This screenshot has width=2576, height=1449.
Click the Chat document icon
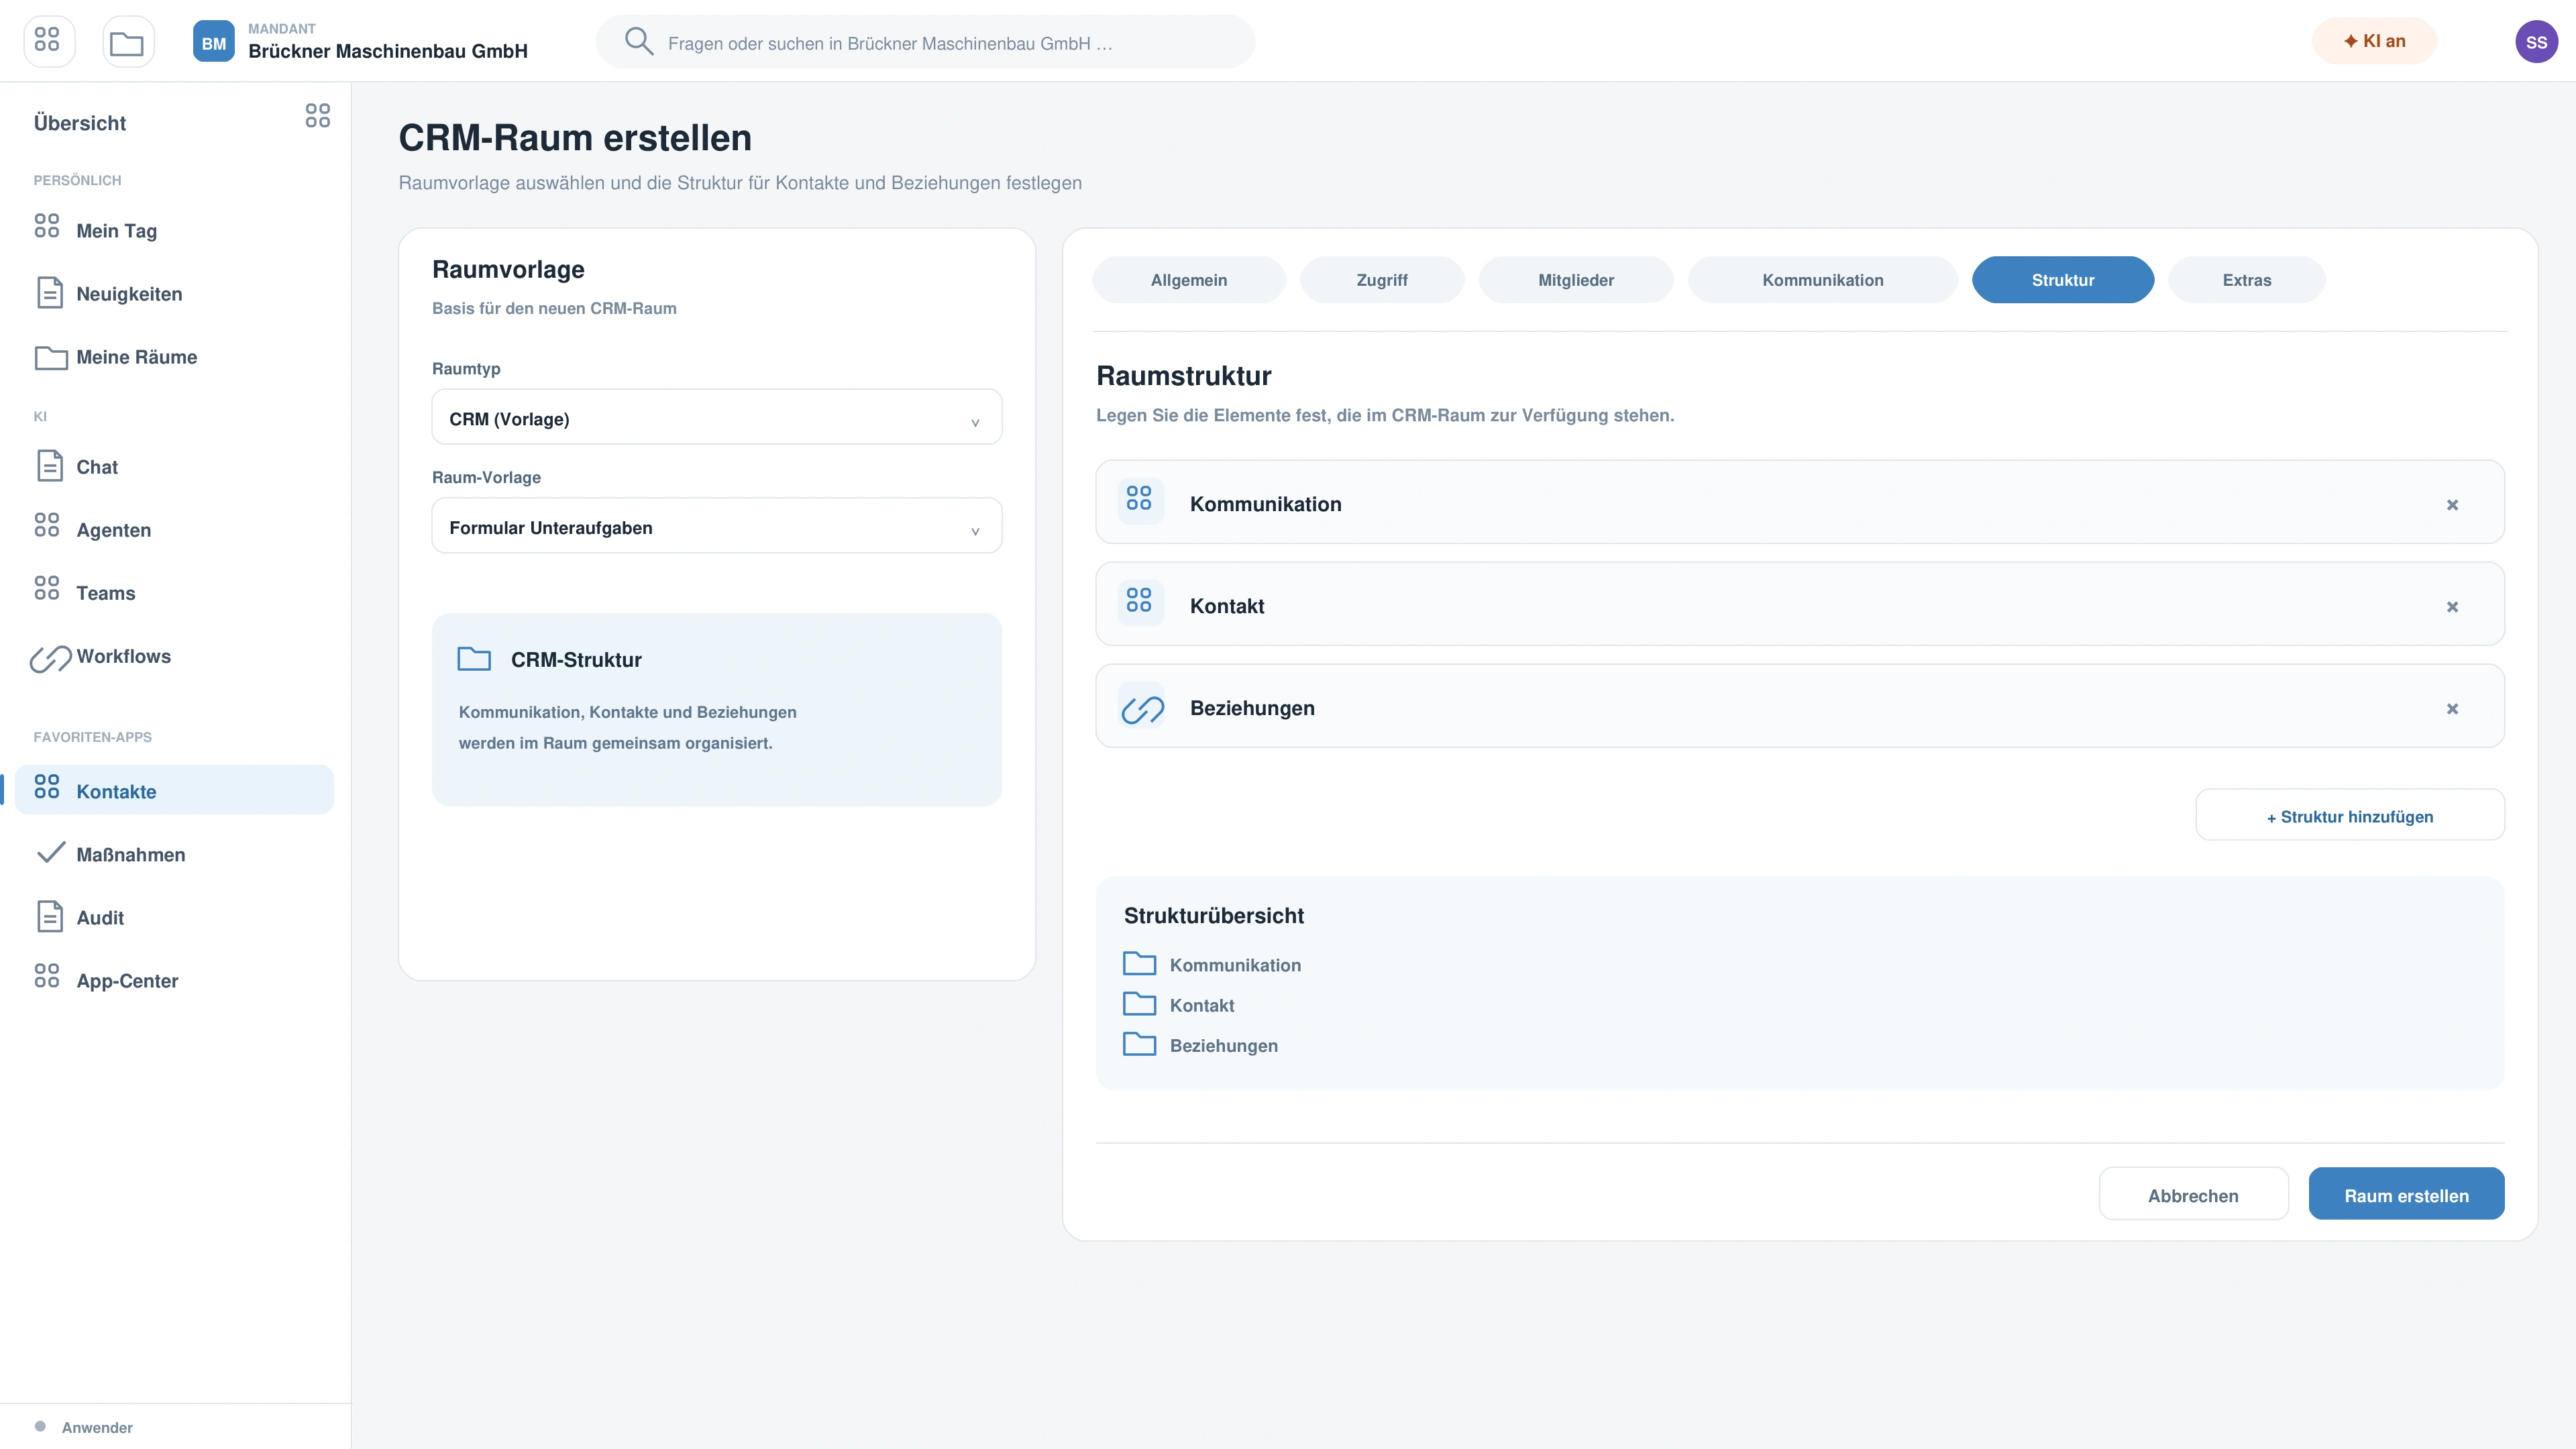point(49,465)
